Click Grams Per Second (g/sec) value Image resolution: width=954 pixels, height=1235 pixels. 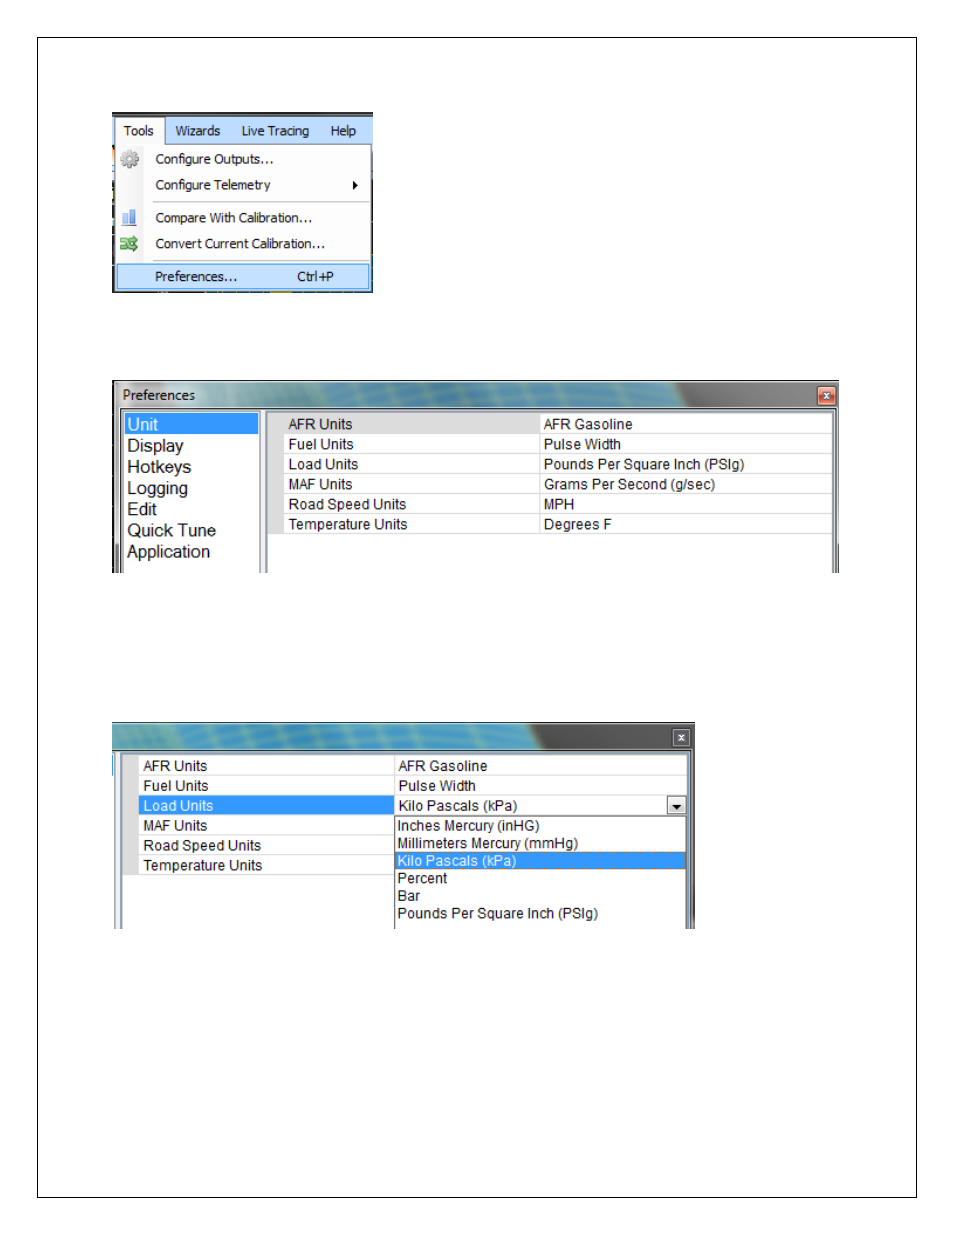click(x=686, y=484)
